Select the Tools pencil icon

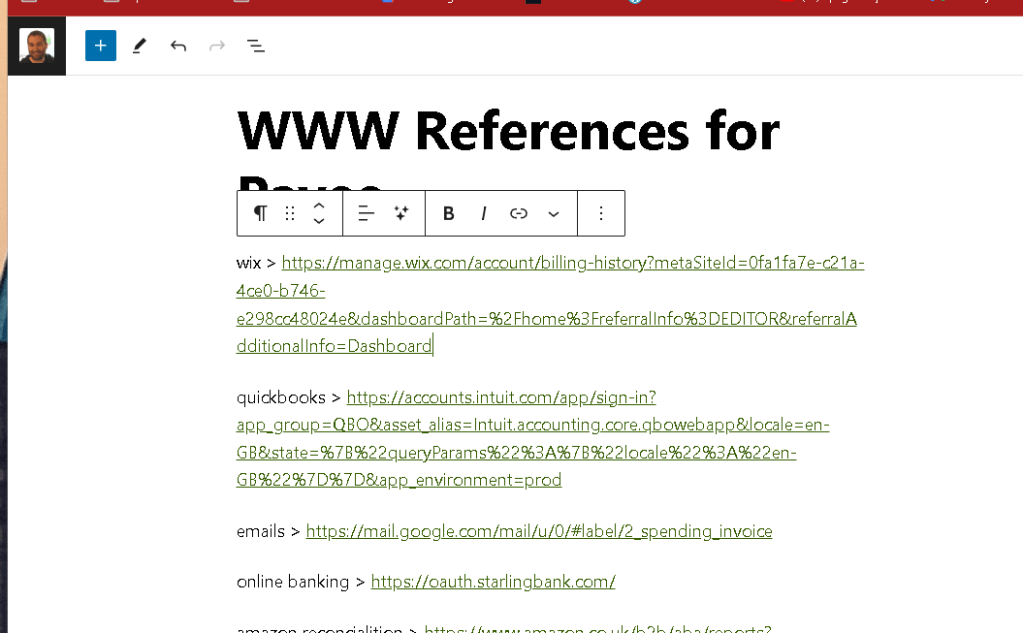(x=139, y=46)
